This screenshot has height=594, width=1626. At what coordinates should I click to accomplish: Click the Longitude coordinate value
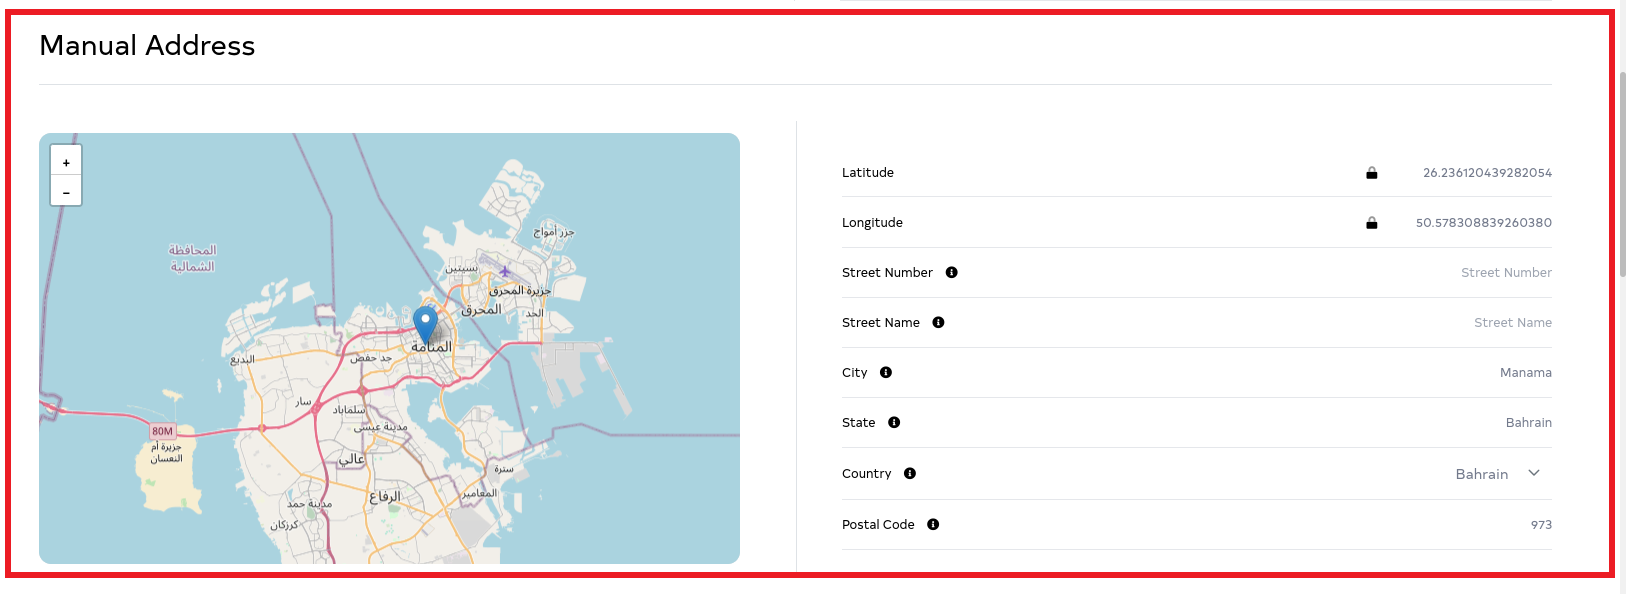point(1483,223)
